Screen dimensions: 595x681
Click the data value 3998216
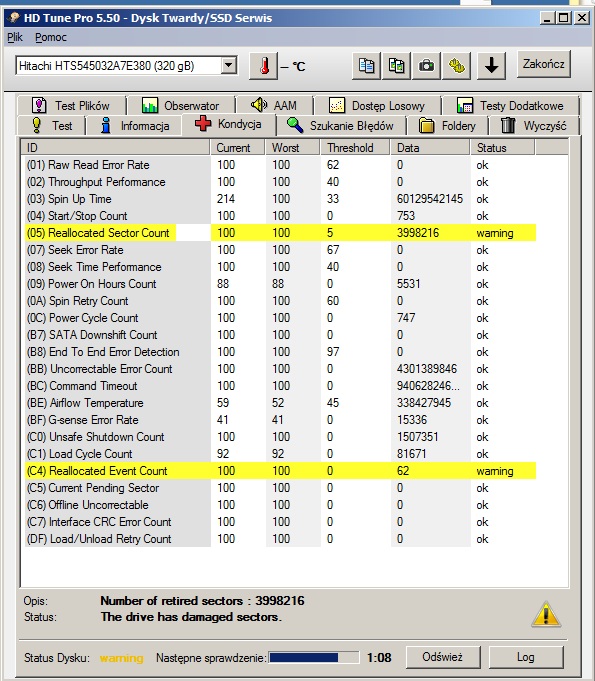(x=418, y=233)
